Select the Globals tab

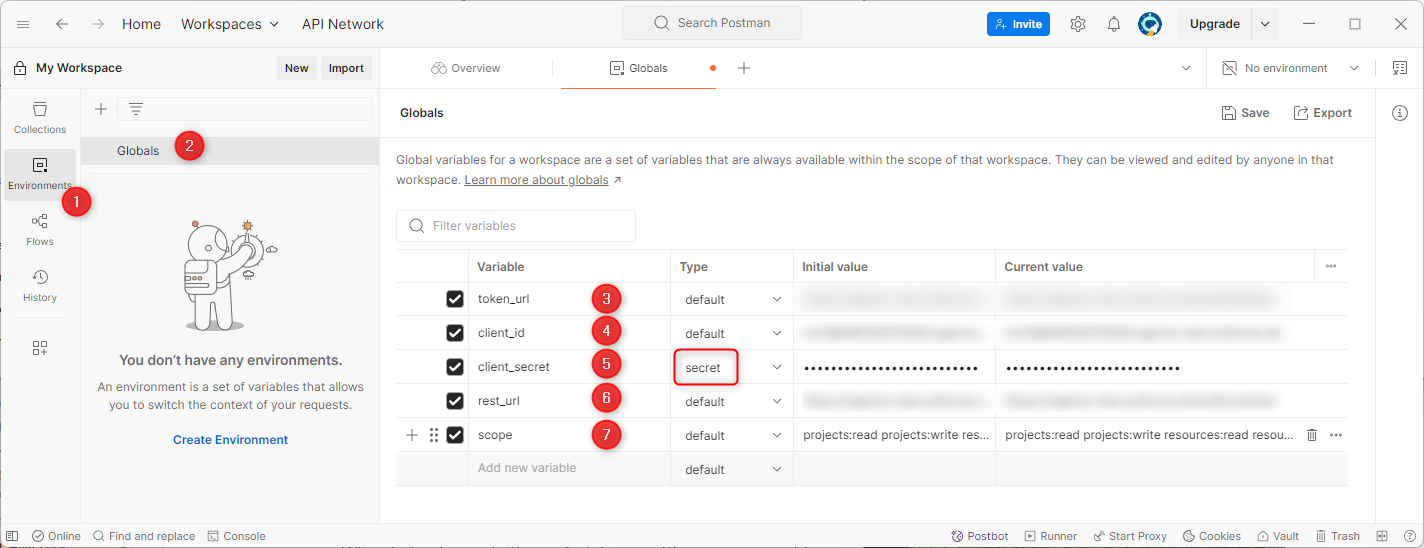pos(638,68)
